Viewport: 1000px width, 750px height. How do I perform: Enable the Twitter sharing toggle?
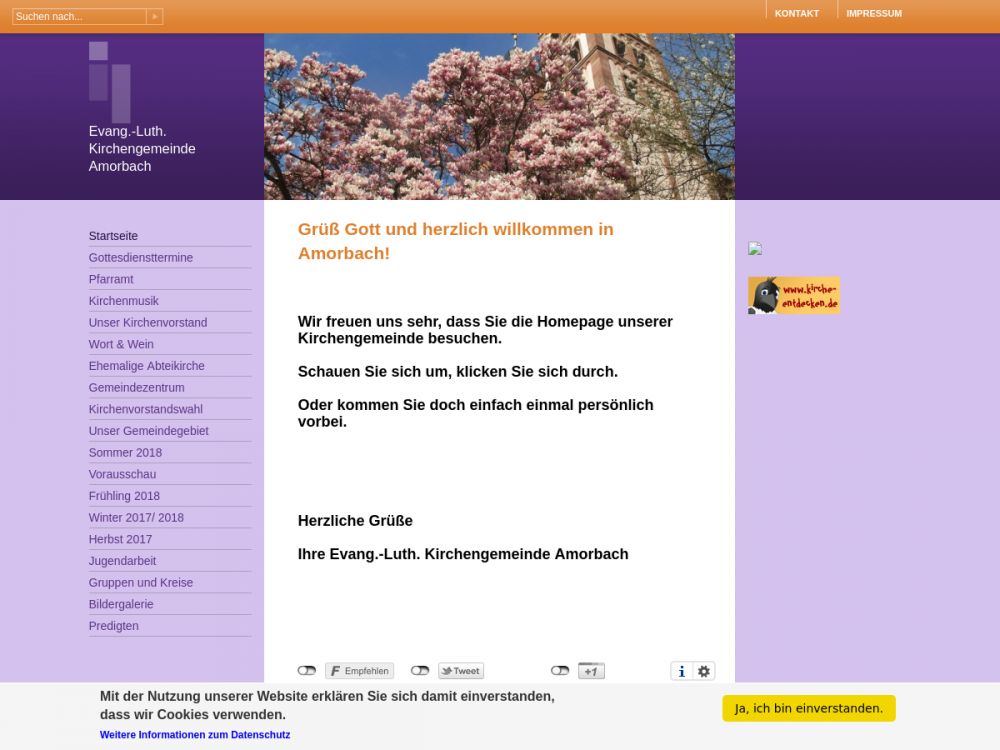coord(420,671)
